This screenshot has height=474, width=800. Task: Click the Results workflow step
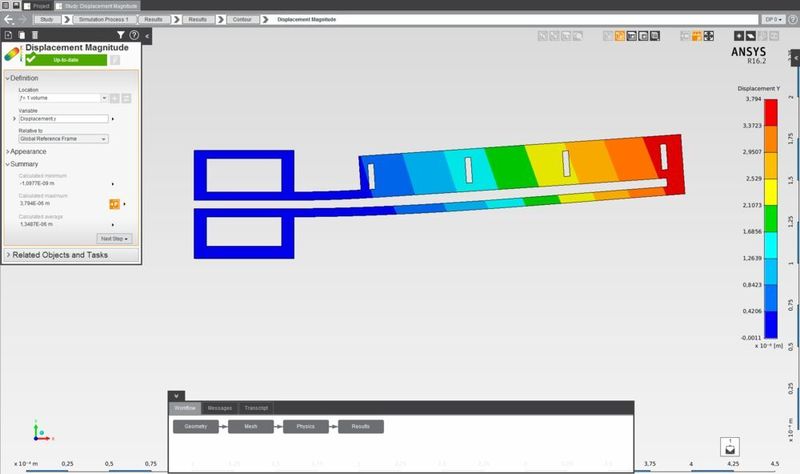pos(361,427)
